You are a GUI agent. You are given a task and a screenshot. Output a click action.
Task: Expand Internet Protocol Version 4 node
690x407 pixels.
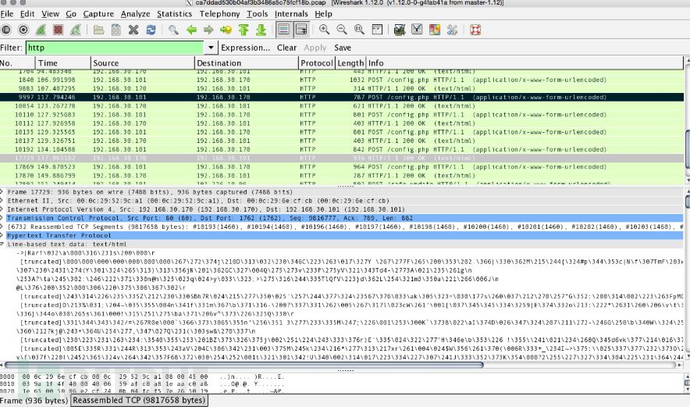[x=2, y=209]
